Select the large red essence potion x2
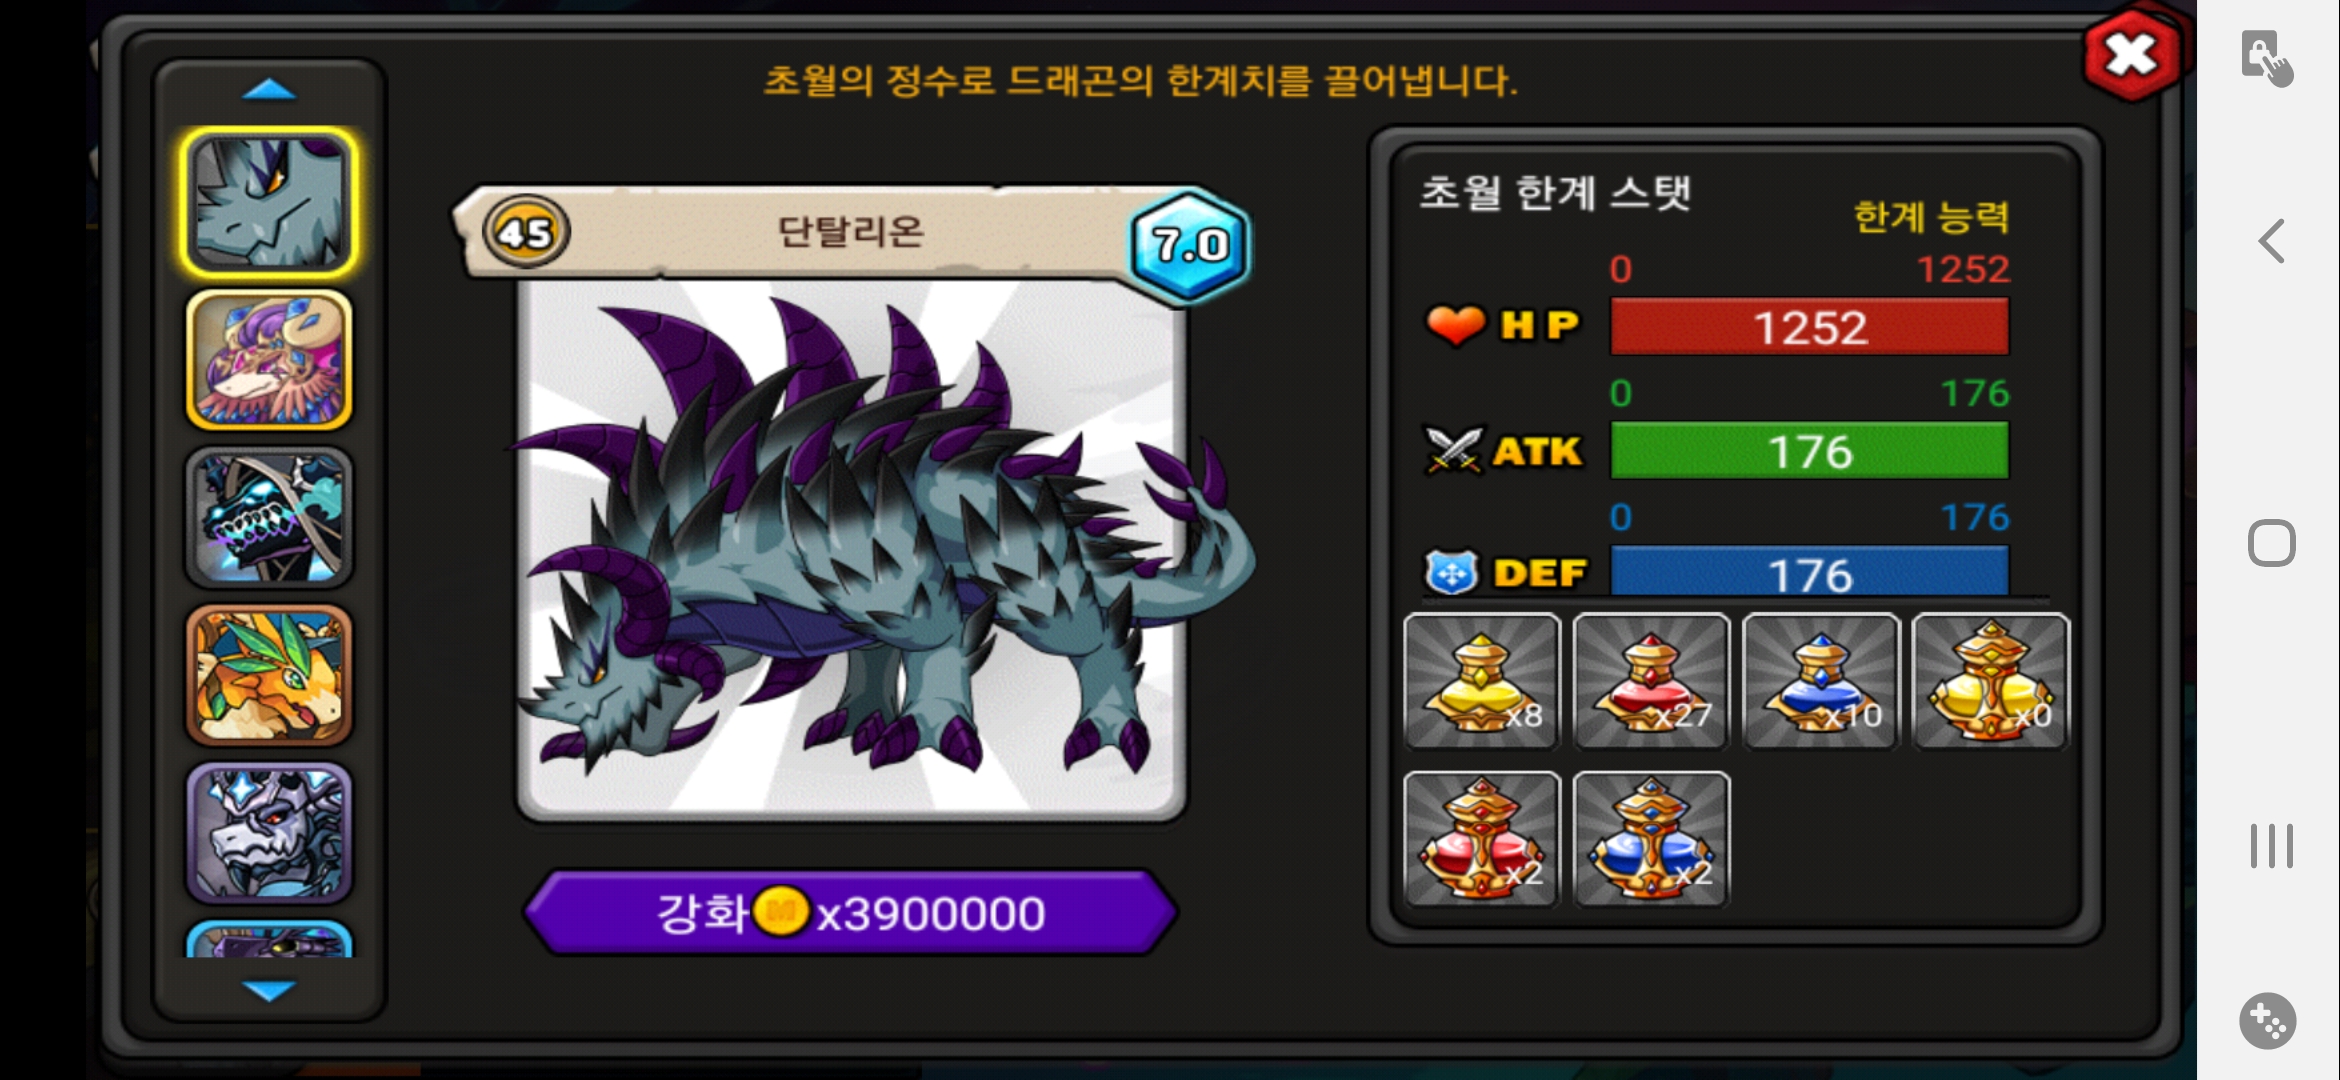The image size is (2340, 1080). (1482, 839)
